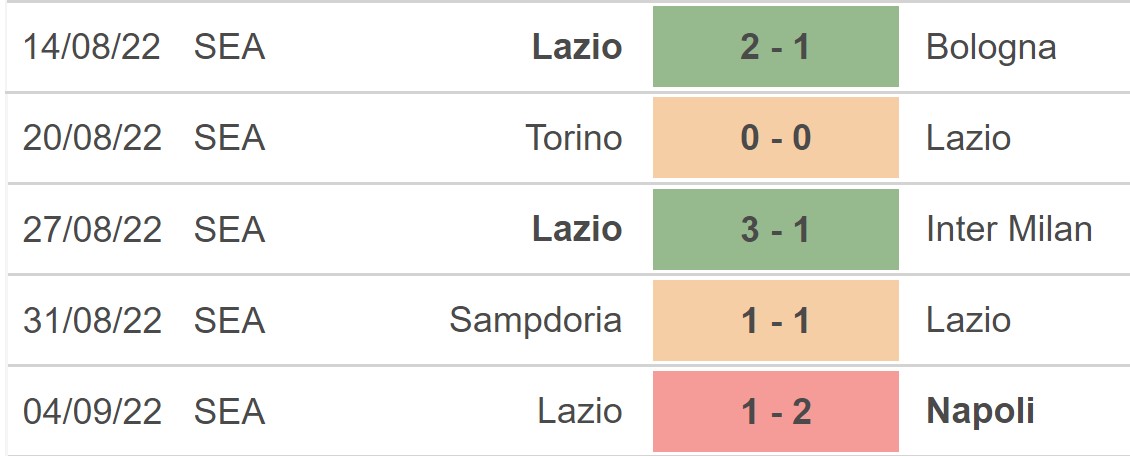Open the Bologna team link
This screenshot has width=1130, height=456.
point(991,47)
